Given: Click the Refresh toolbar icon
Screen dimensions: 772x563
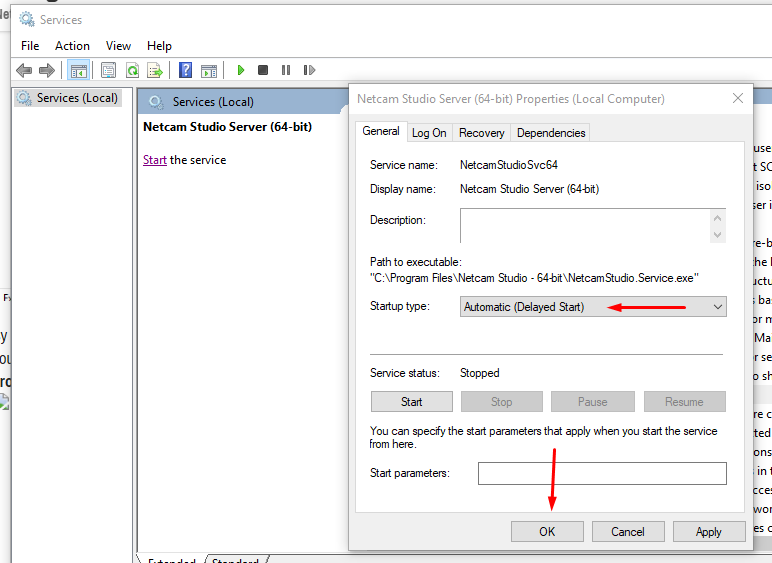Looking at the screenshot, I should 132,70.
